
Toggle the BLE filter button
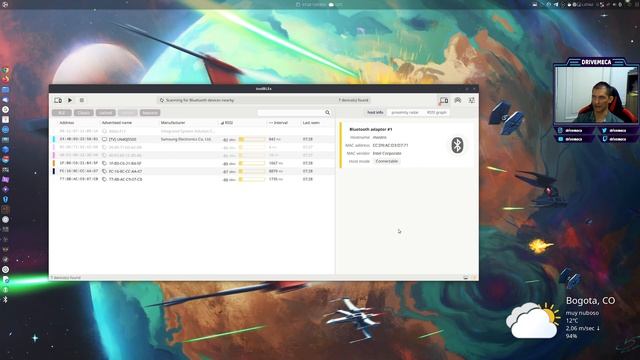(x=62, y=113)
